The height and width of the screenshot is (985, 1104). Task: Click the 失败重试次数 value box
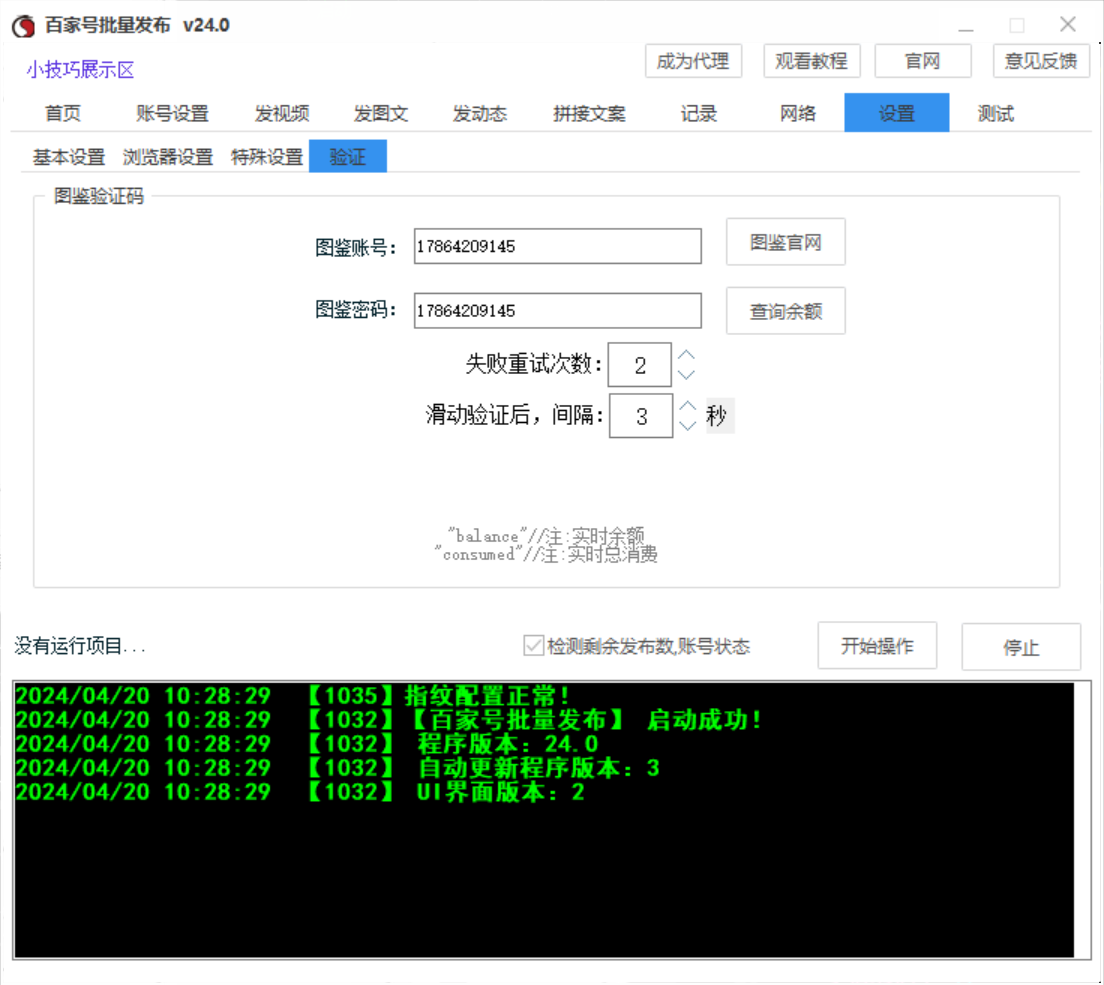(x=639, y=365)
